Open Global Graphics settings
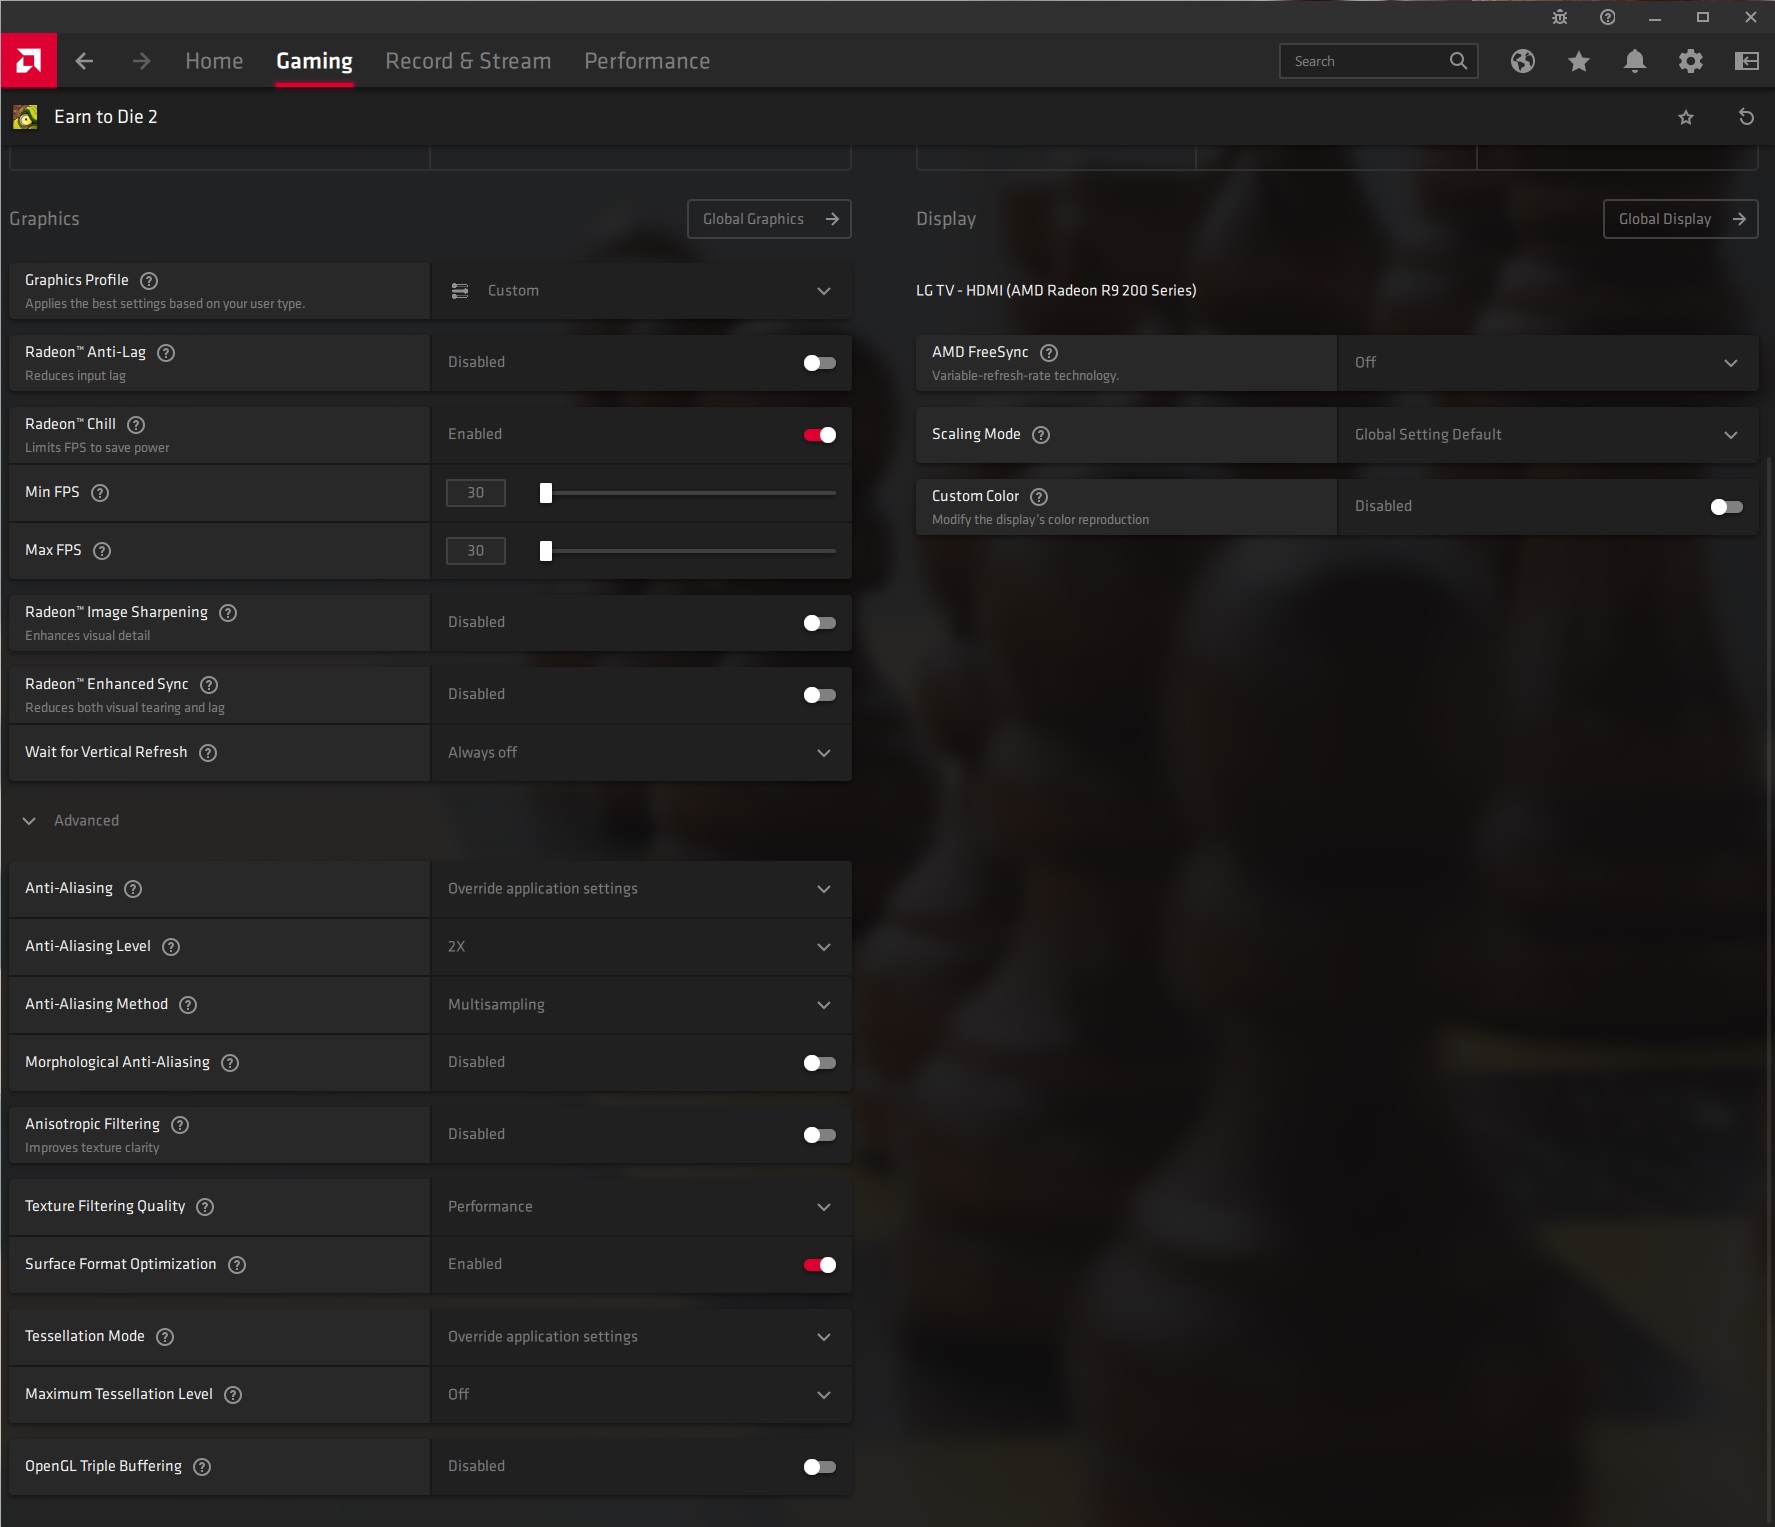 tap(769, 219)
